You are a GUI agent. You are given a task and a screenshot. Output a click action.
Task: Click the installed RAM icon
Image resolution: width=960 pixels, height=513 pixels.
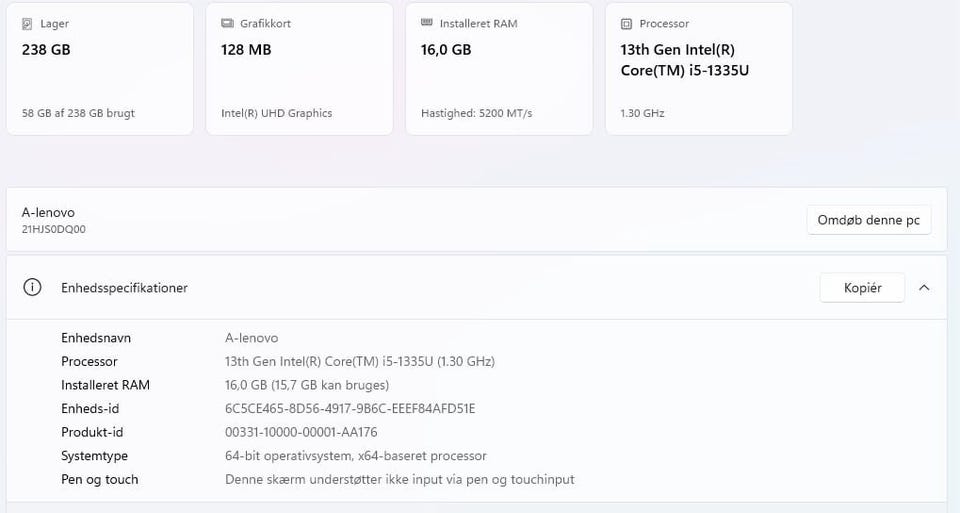426,23
